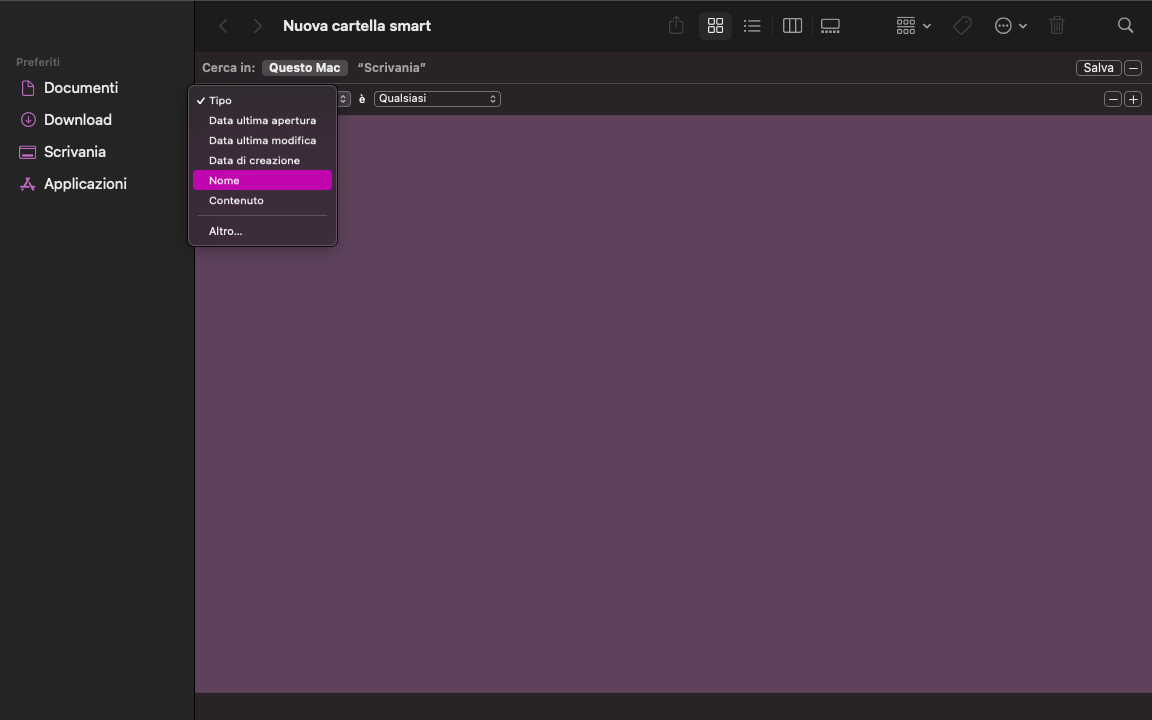The height and width of the screenshot is (720, 1152).
Task: Open search with magnifying glass icon
Action: click(1125, 26)
